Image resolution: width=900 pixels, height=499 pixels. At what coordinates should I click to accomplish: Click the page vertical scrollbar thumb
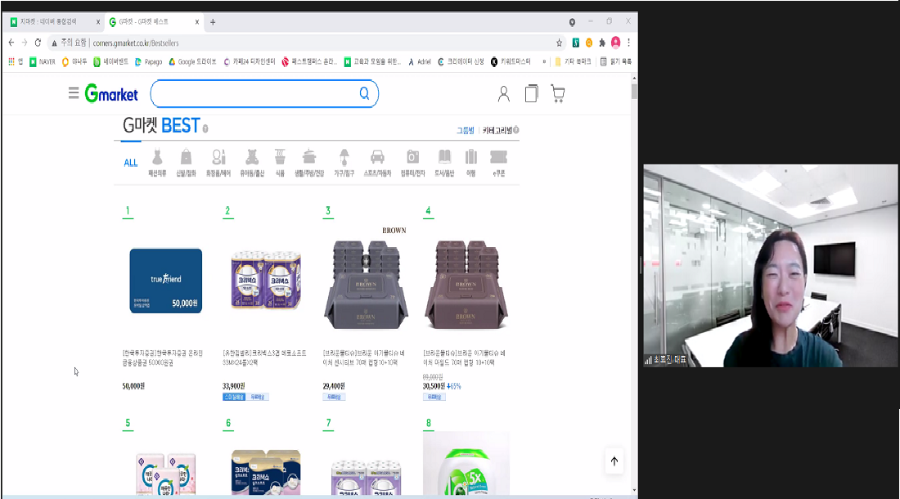point(634,91)
